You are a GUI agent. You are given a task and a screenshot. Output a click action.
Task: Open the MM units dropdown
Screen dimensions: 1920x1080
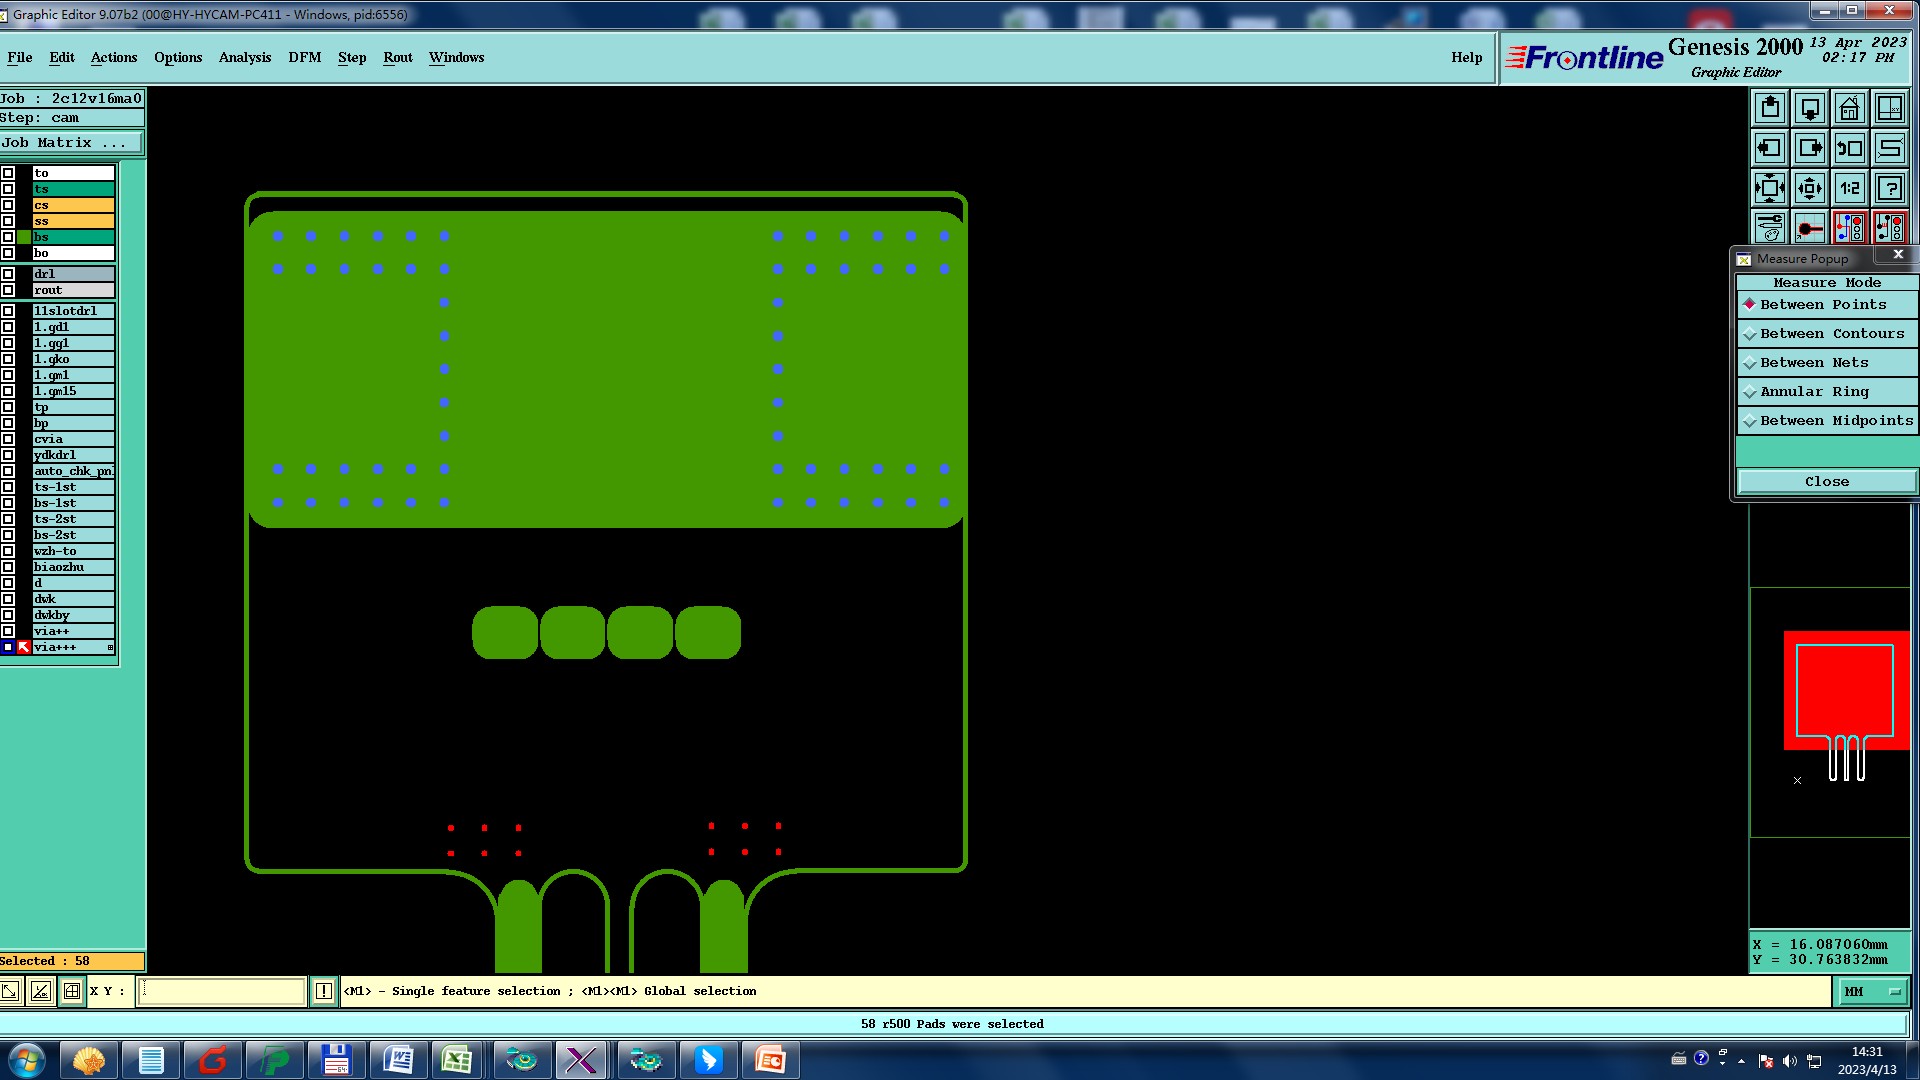(1871, 991)
